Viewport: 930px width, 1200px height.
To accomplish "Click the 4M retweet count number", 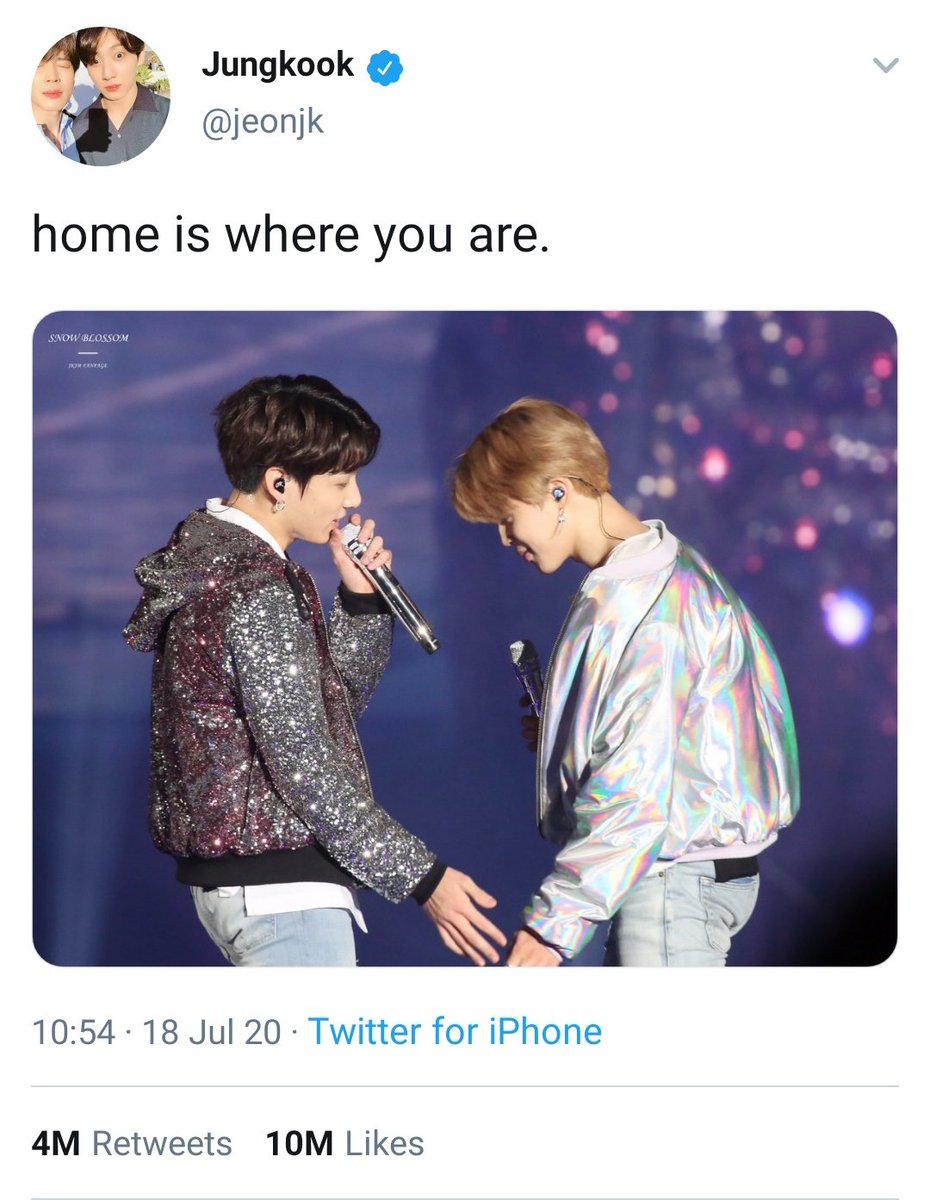I will point(55,1143).
